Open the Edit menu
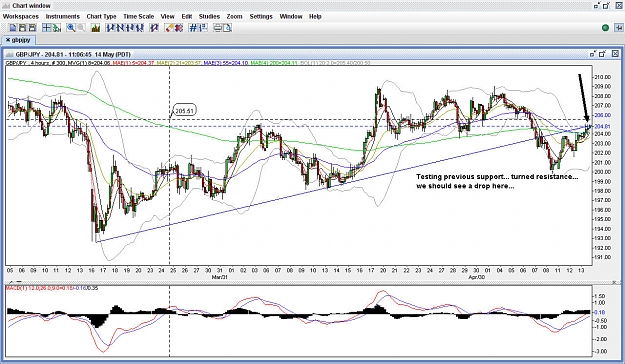Image resolution: width=625 pixels, height=364 pixels. (x=187, y=16)
